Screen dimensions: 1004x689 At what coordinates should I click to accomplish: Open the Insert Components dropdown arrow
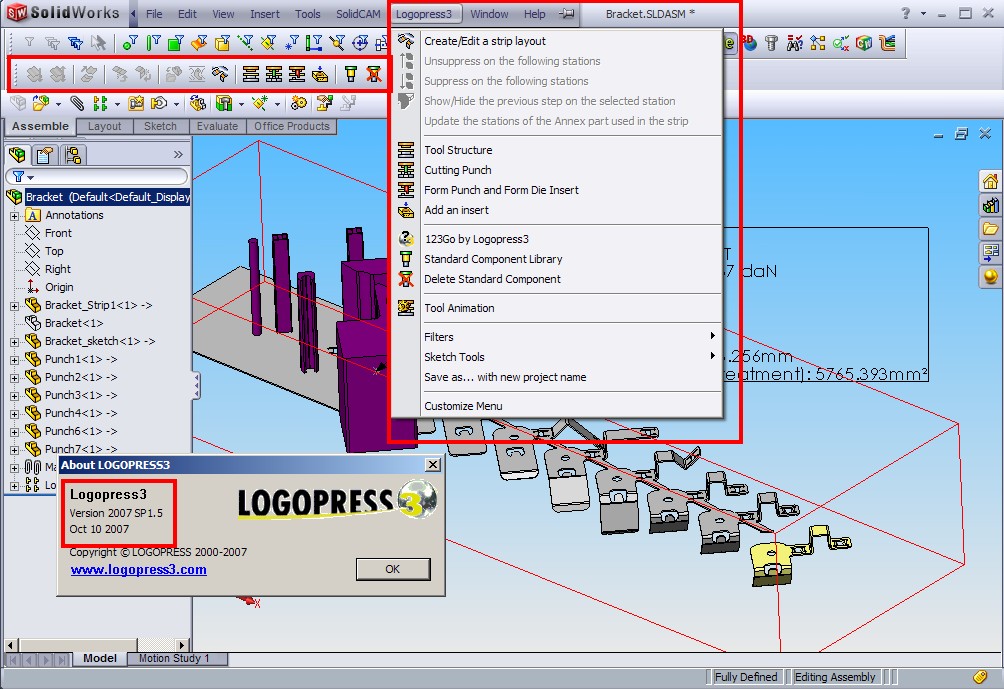(58, 104)
